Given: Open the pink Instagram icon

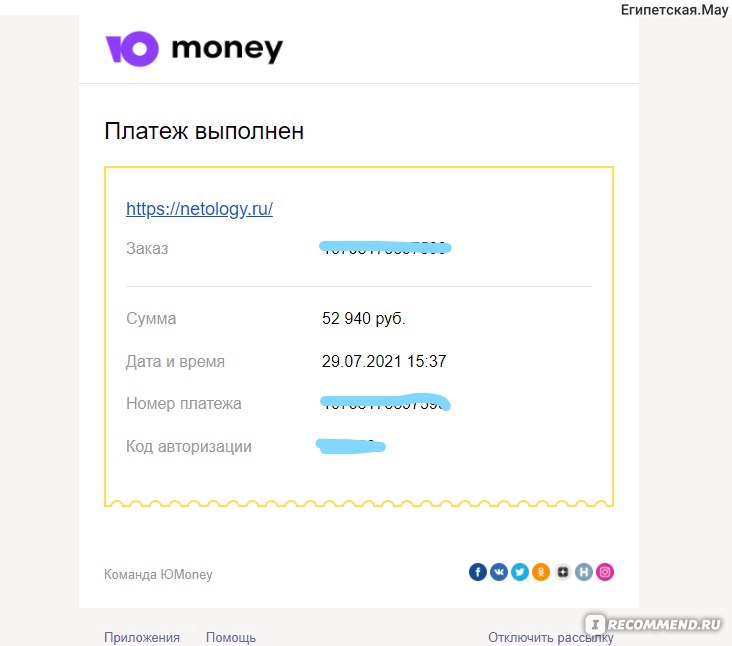Looking at the screenshot, I should point(605,572).
